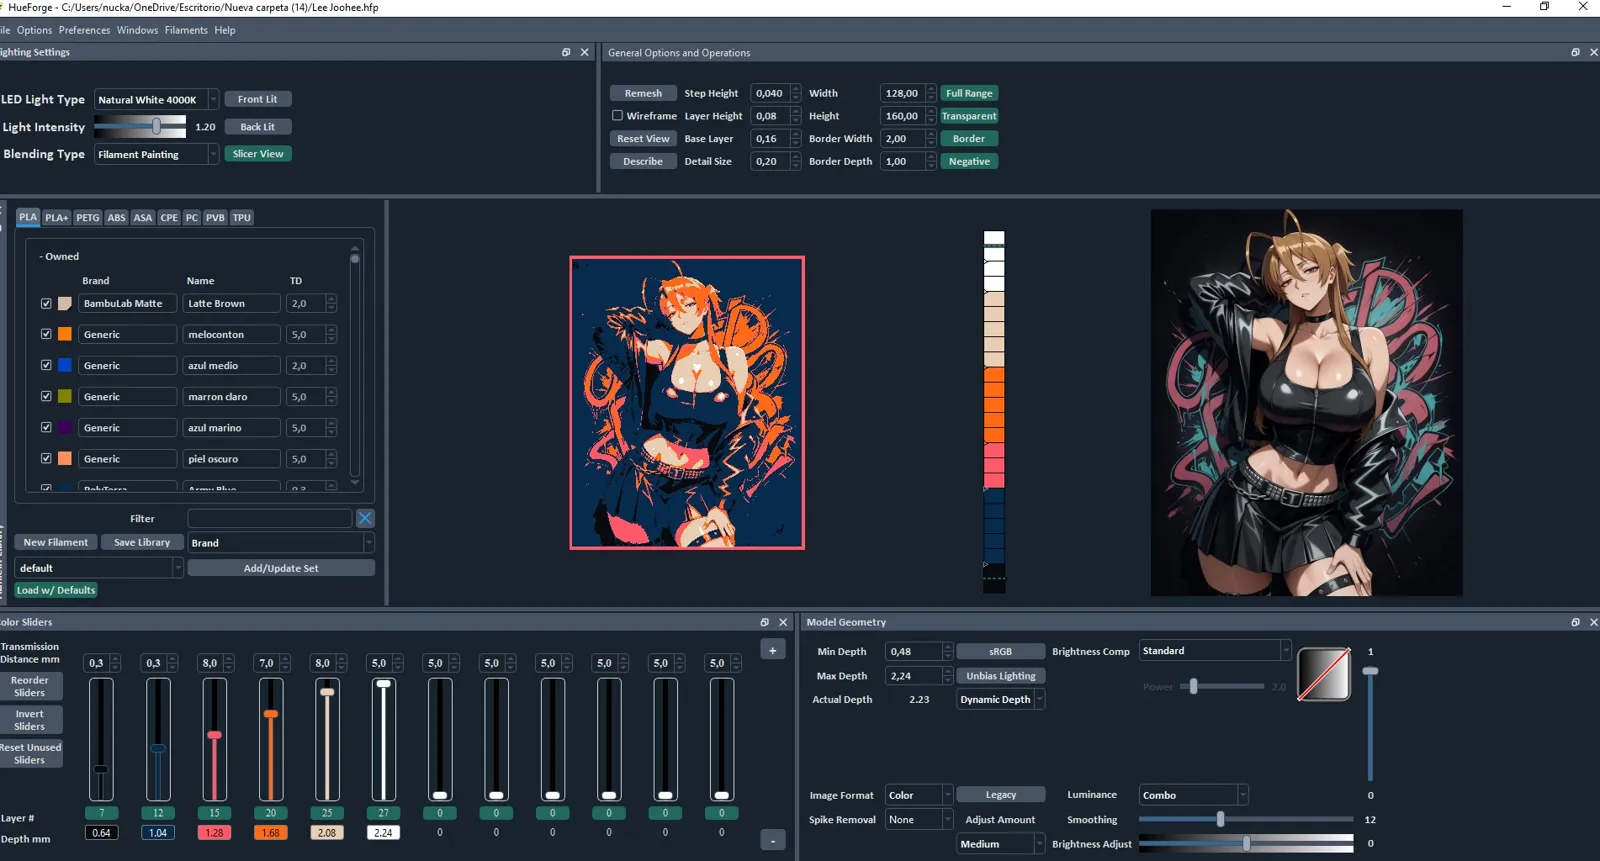Open the Image Format dropdown
Image resolution: width=1600 pixels, height=861 pixels.
(919, 795)
